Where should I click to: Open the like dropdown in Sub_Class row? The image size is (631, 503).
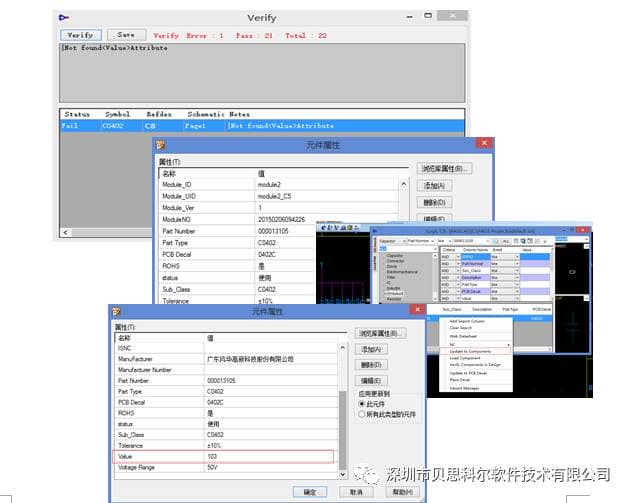click(517, 270)
